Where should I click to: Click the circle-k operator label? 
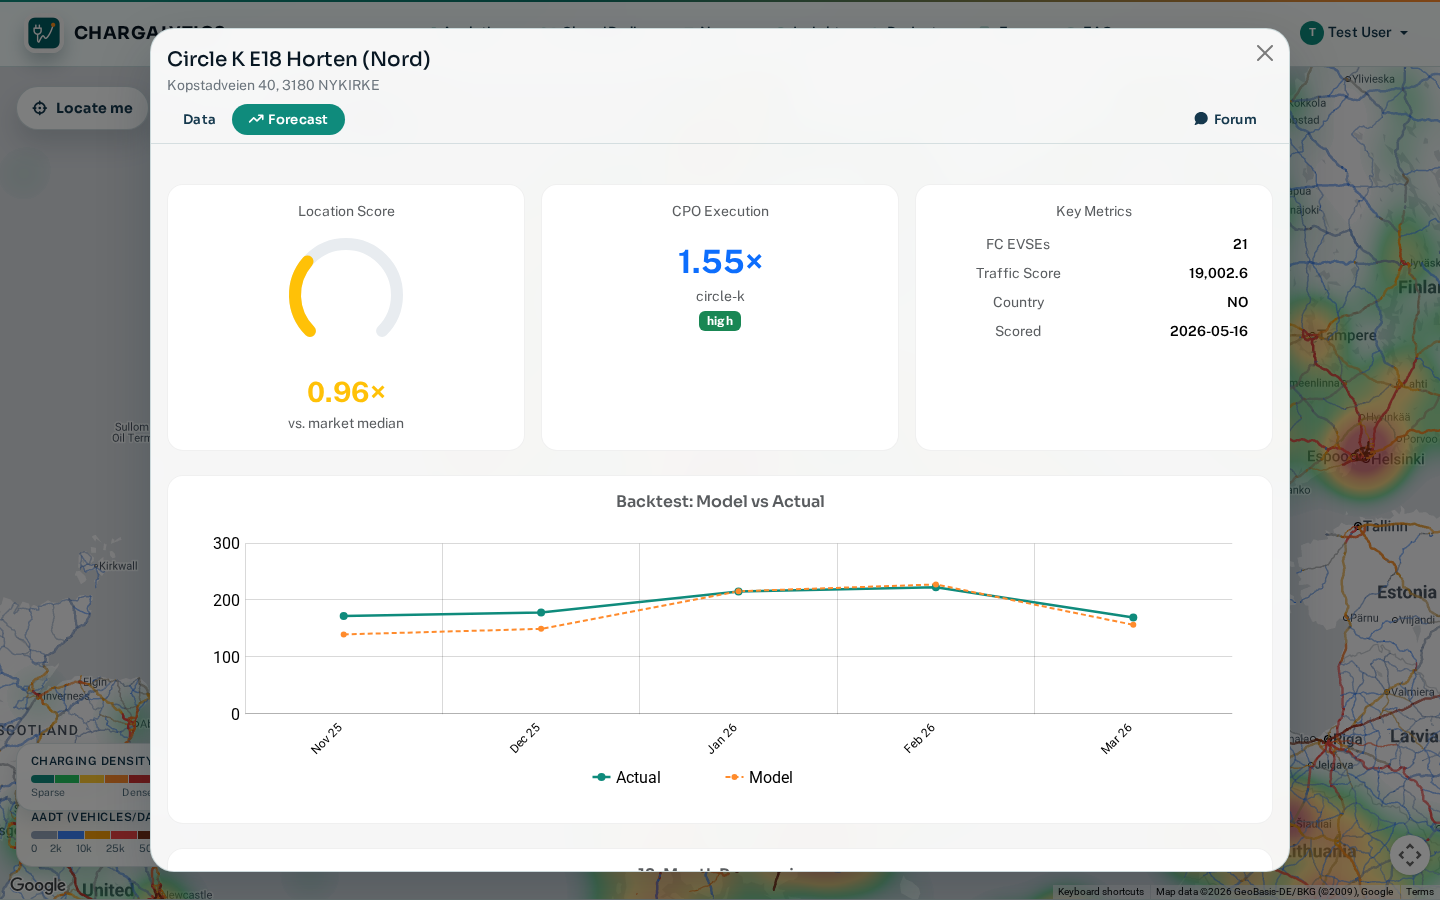(720, 296)
